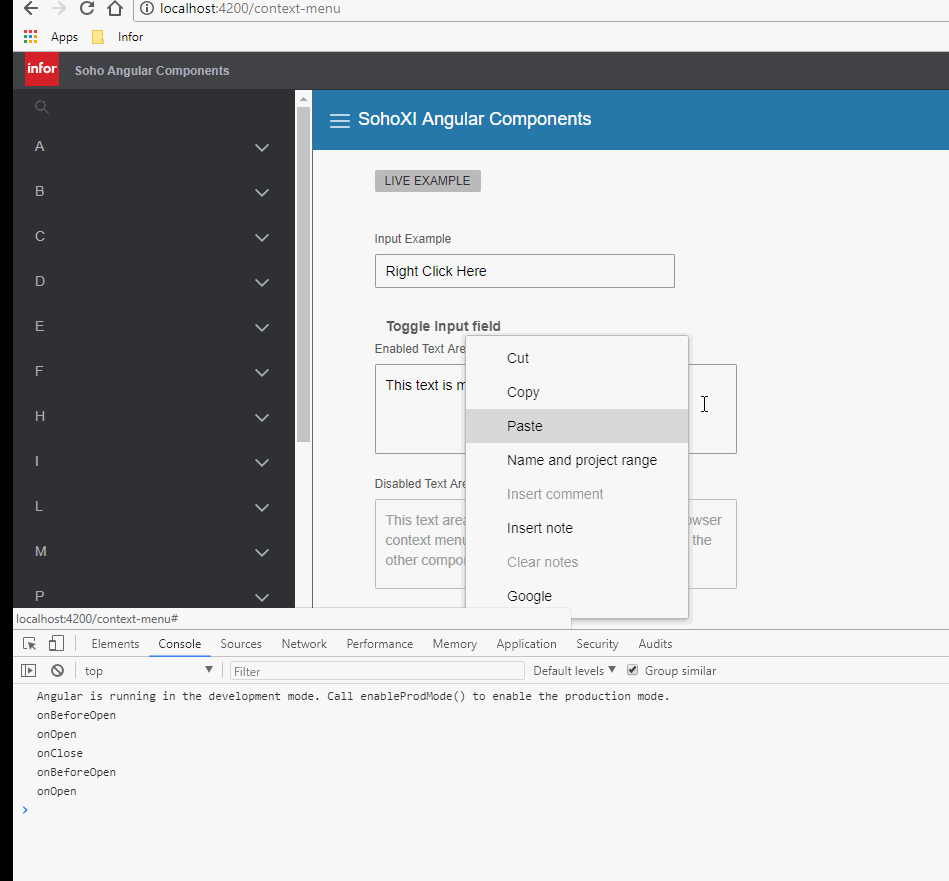Open the top context dropdown in console
The image size is (949, 881).
pos(148,670)
